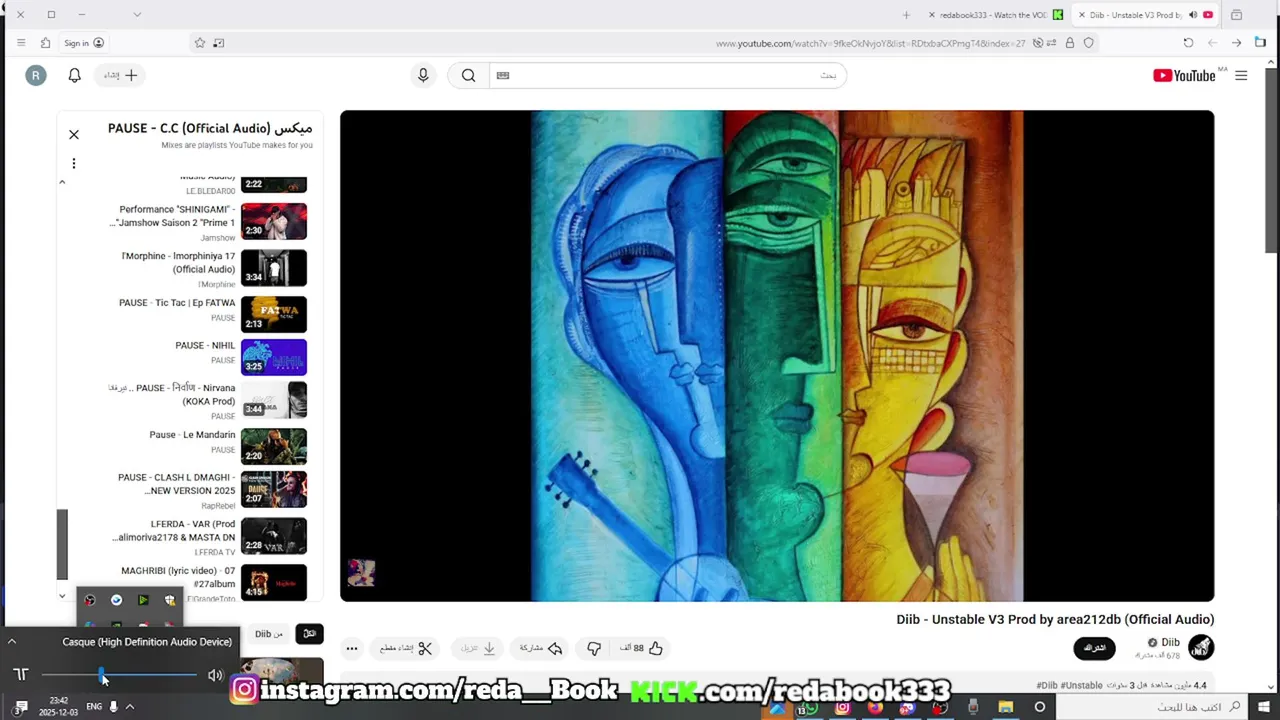Close the PAUSE - C.C mix panel

73,134
